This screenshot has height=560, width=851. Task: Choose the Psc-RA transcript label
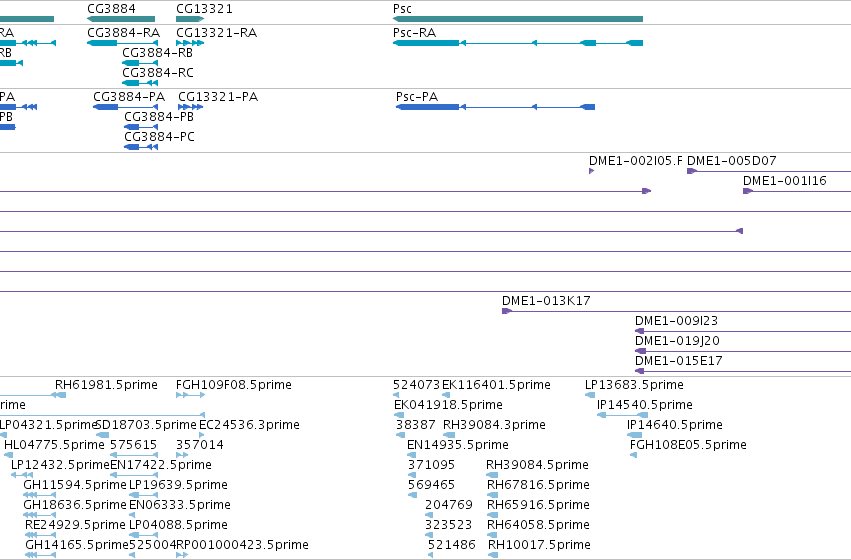tap(414, 33)
